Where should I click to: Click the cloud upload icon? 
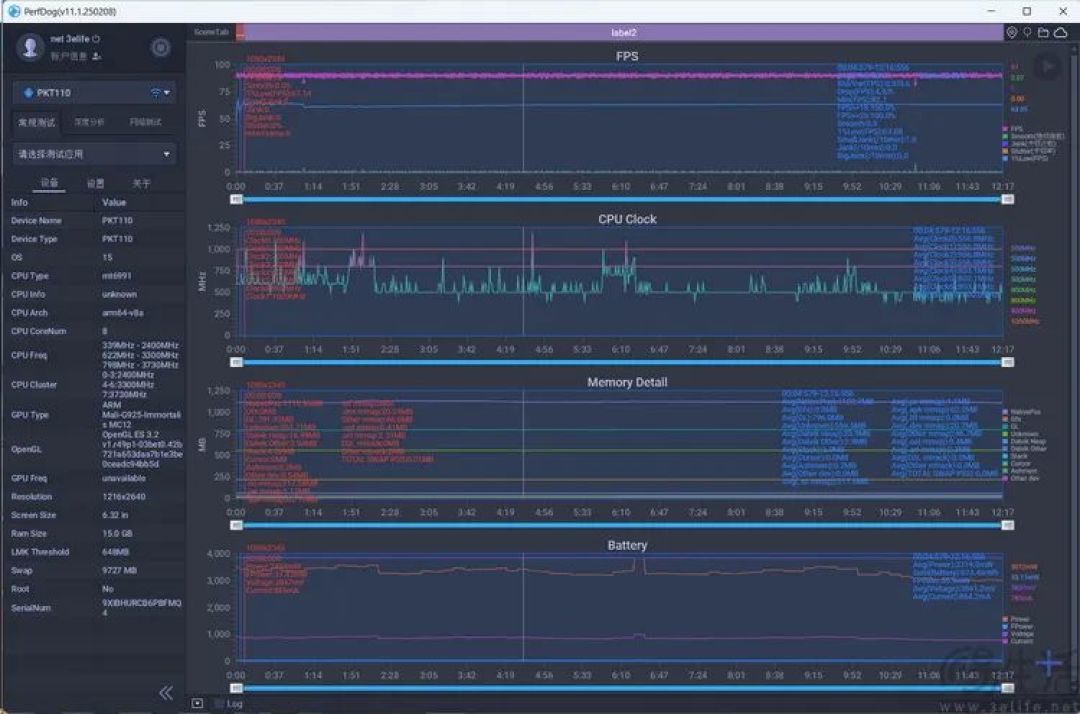click(1061, 32)
